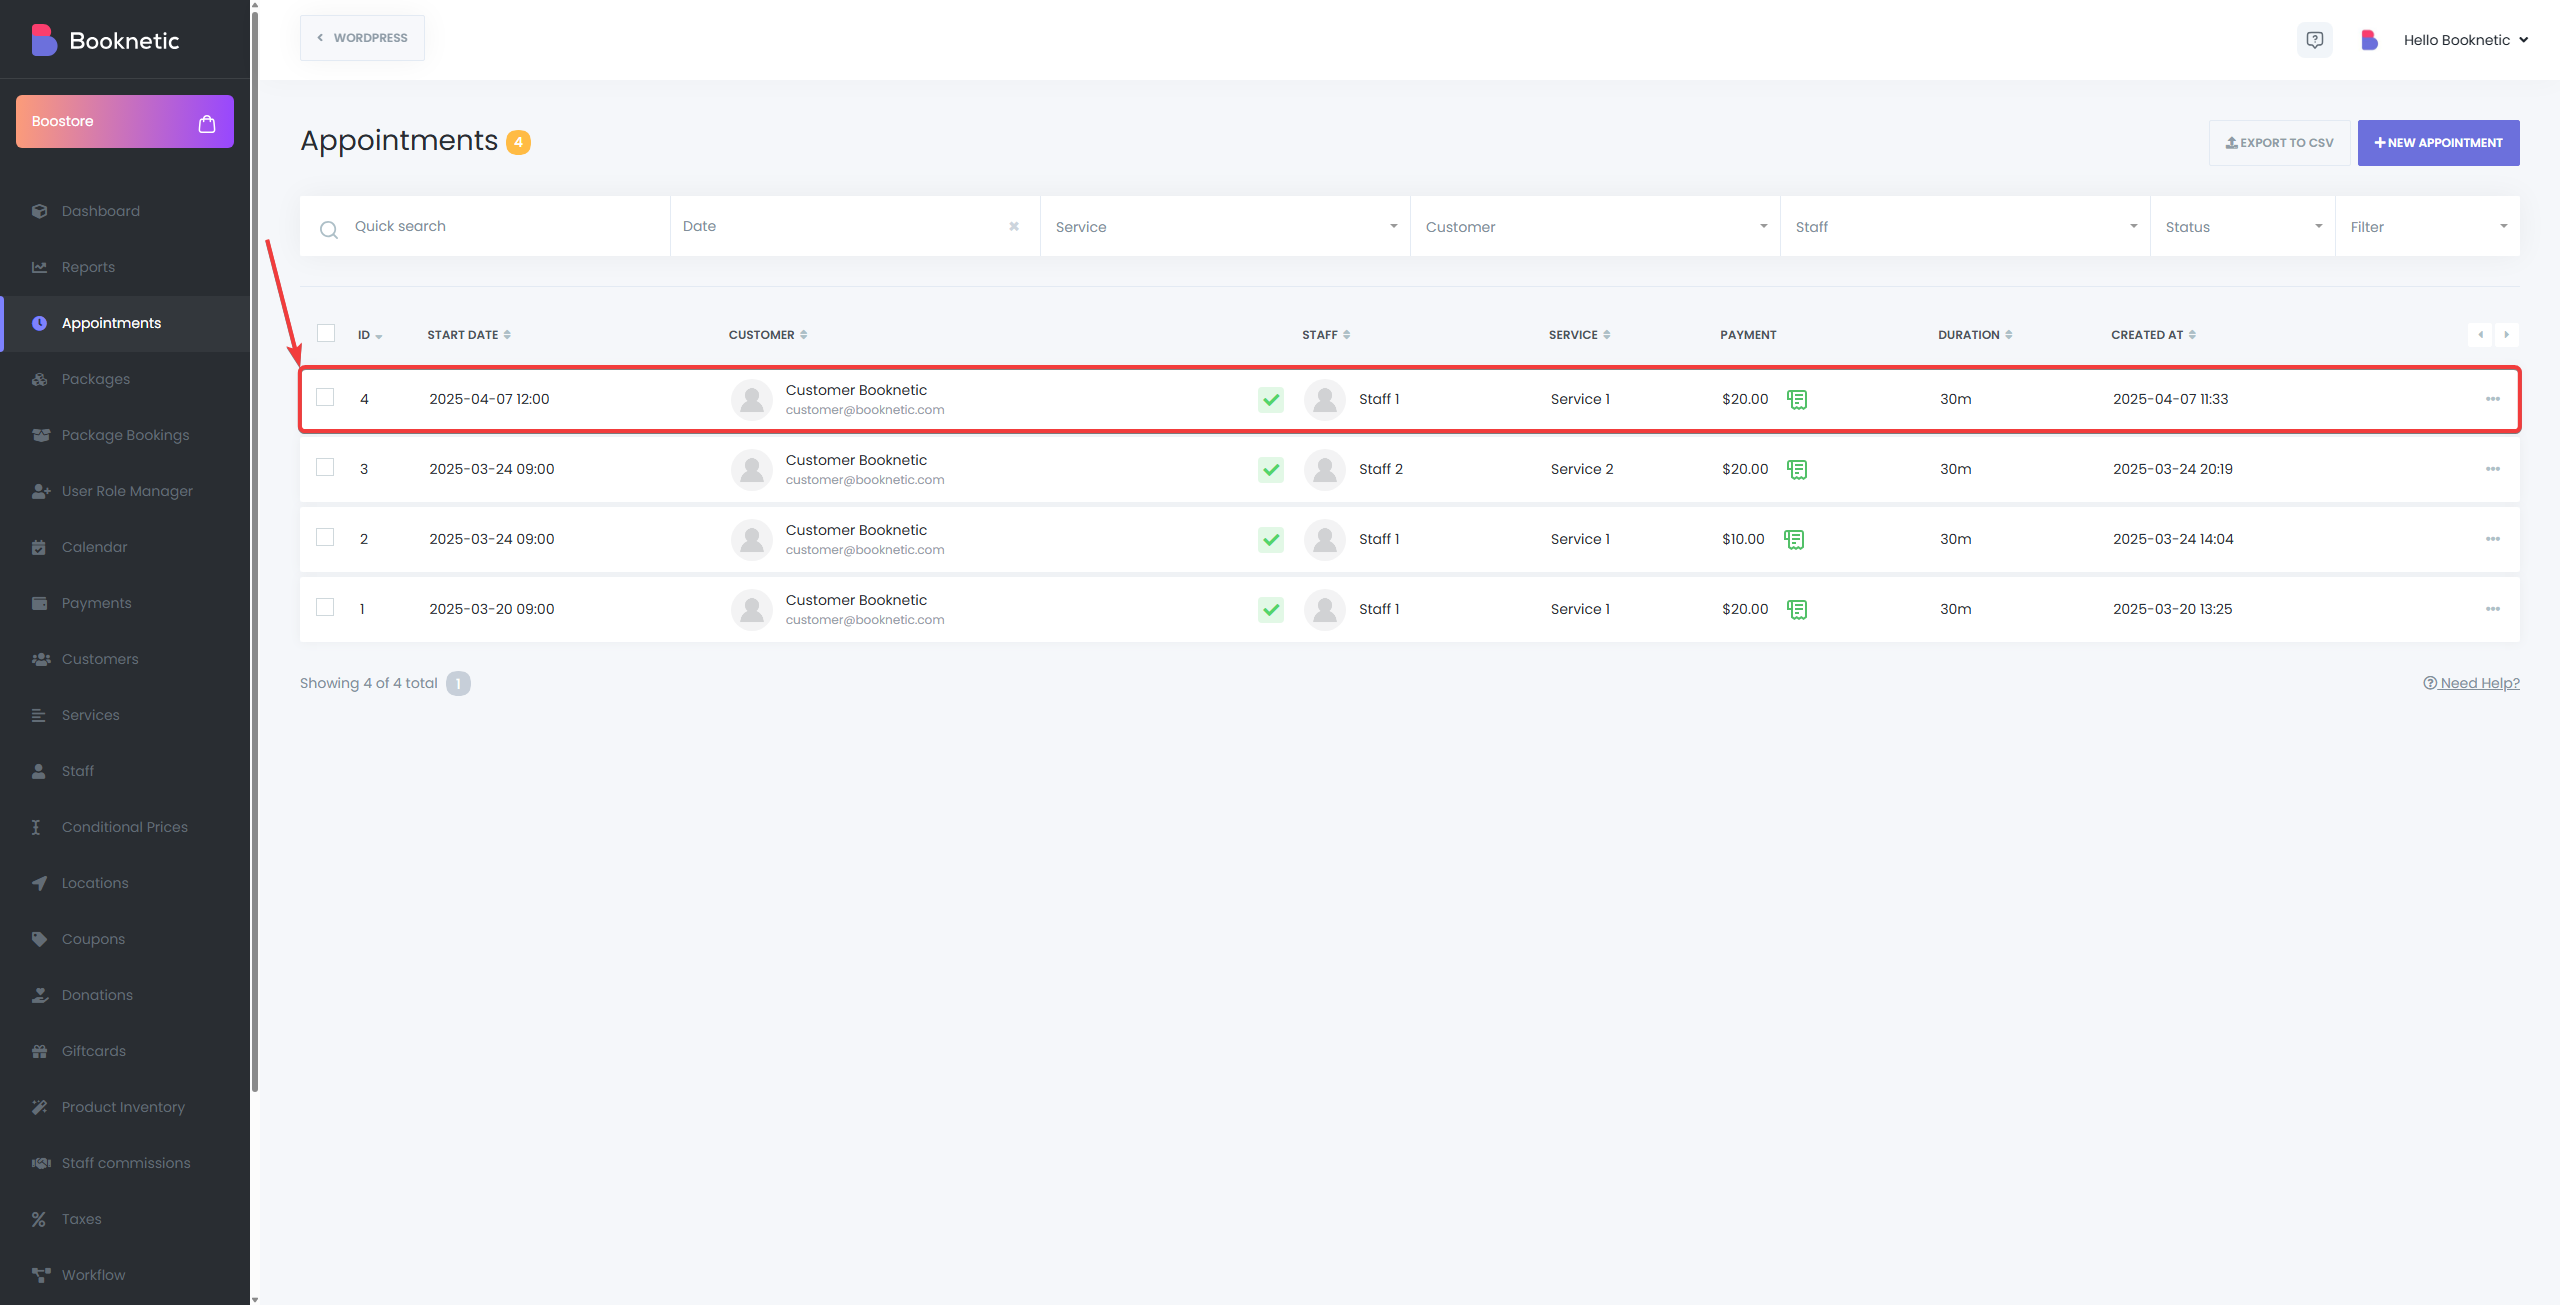Click New Appointment button
Image resolution: width=2560 pixels, height=1305 pixels.
pos(2438,143)
